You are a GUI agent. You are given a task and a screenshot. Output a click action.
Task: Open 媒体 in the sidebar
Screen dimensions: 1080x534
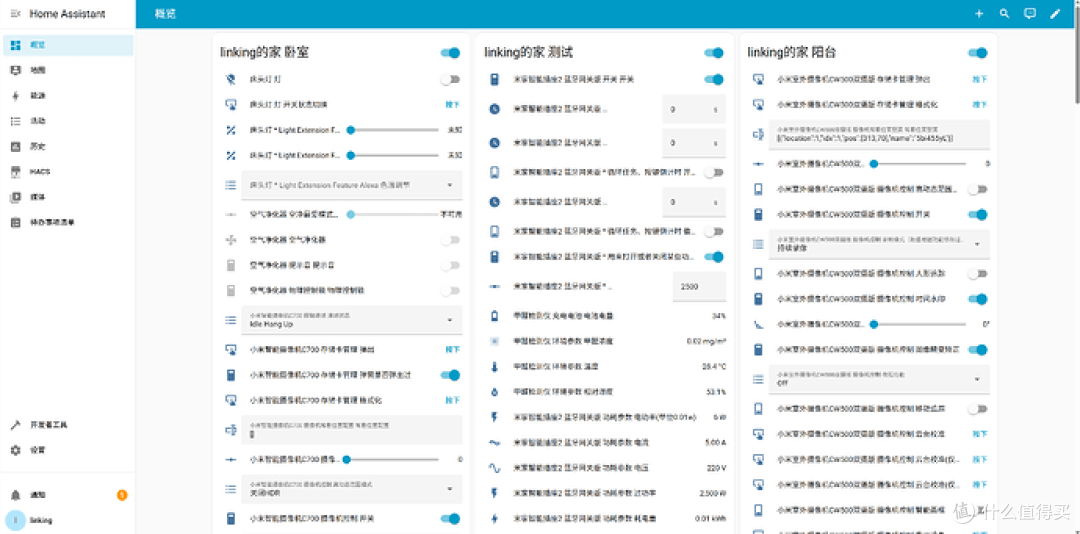(x=68, y=197)
